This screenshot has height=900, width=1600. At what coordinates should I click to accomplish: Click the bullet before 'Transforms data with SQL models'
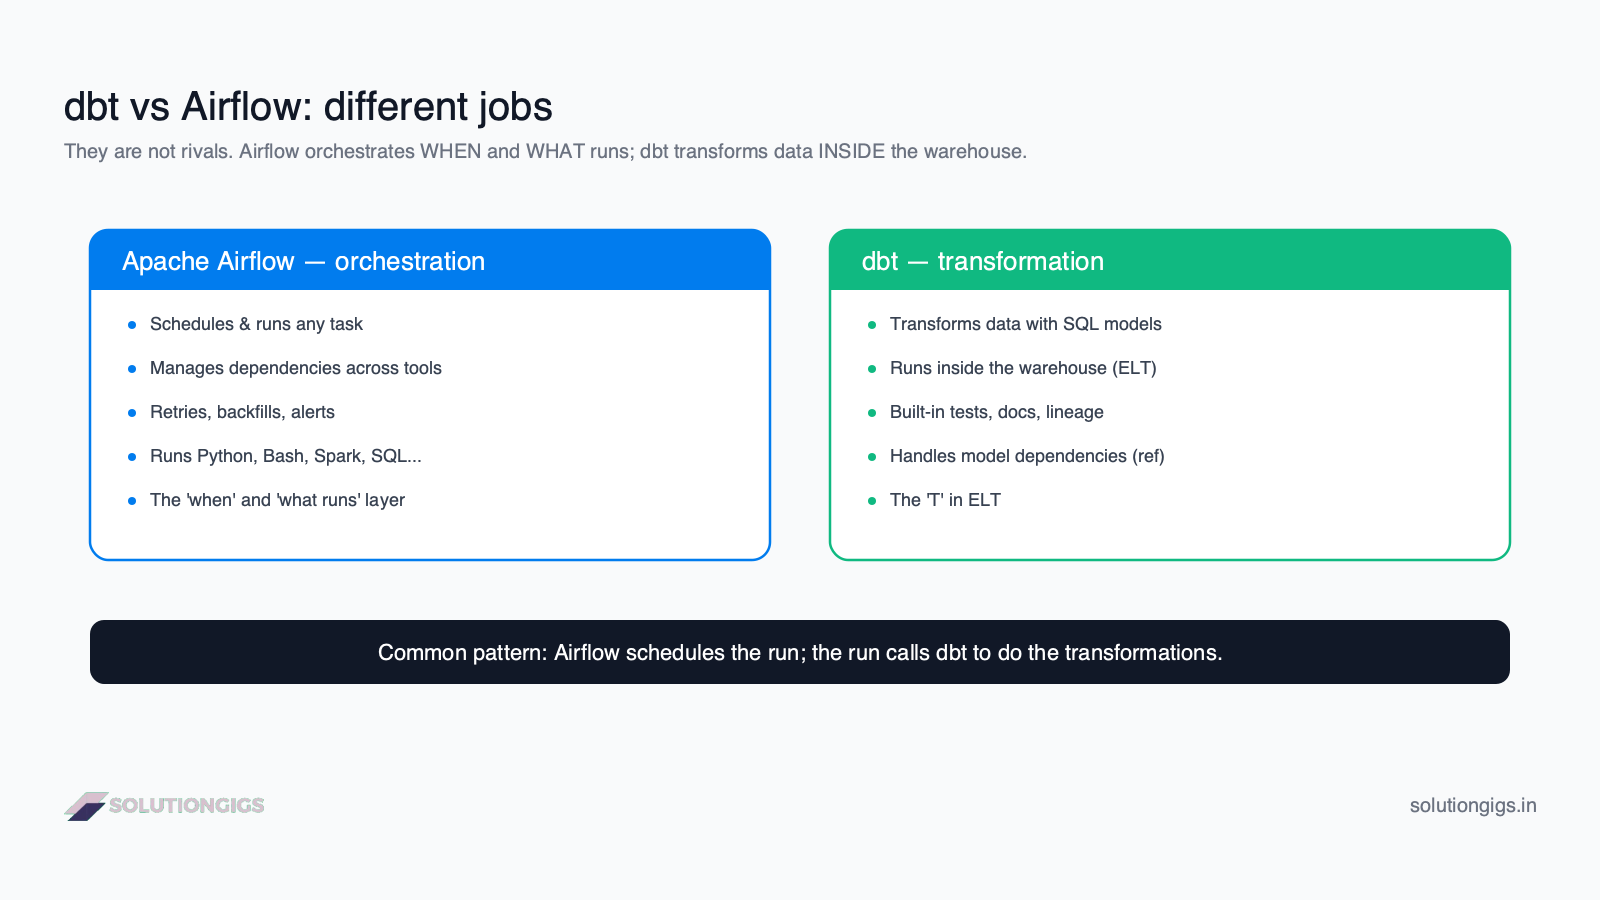coord(872,325)
